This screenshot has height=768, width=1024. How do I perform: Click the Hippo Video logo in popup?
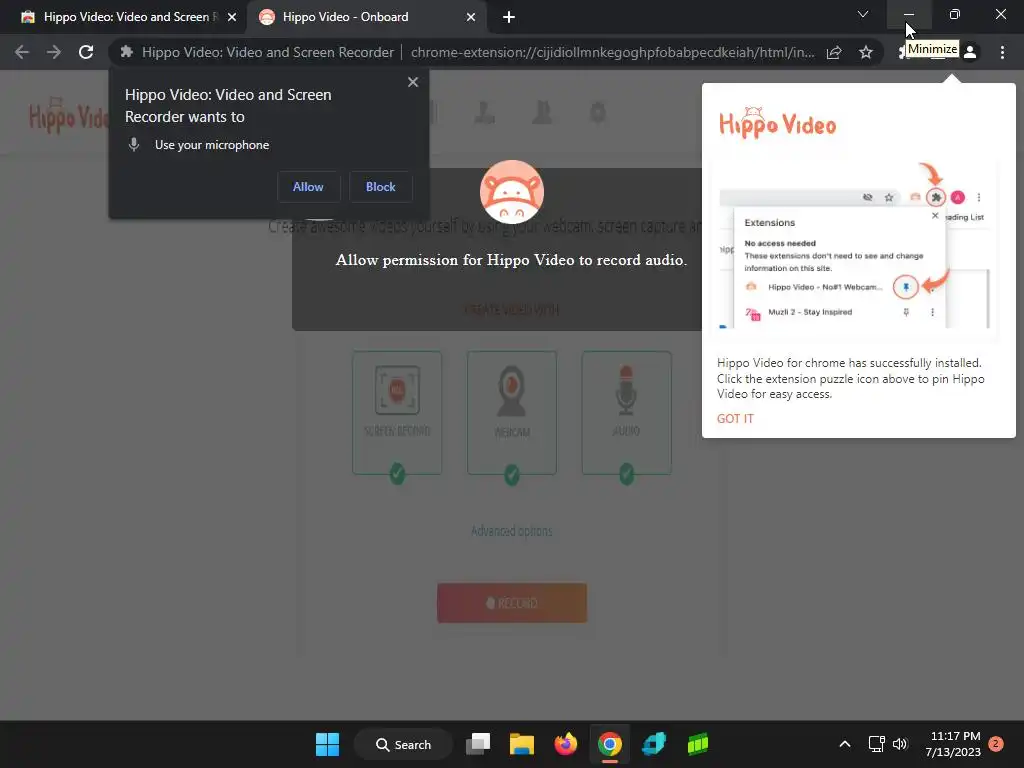(x=777, y=123)
